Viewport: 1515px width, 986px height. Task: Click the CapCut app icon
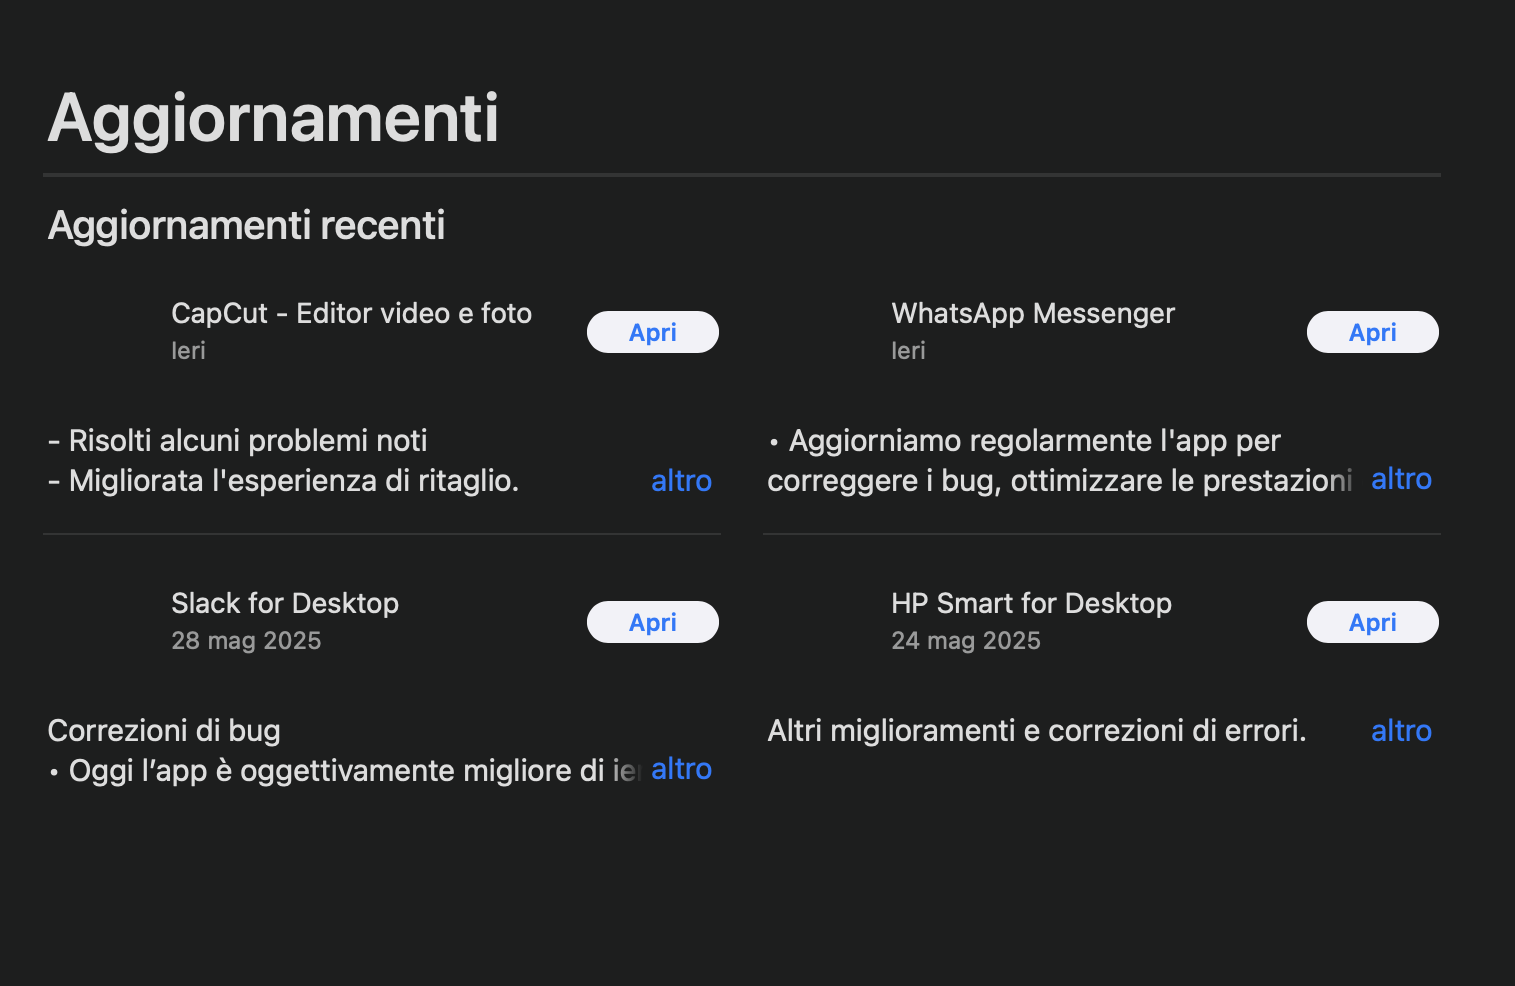(x=105, y=331)
